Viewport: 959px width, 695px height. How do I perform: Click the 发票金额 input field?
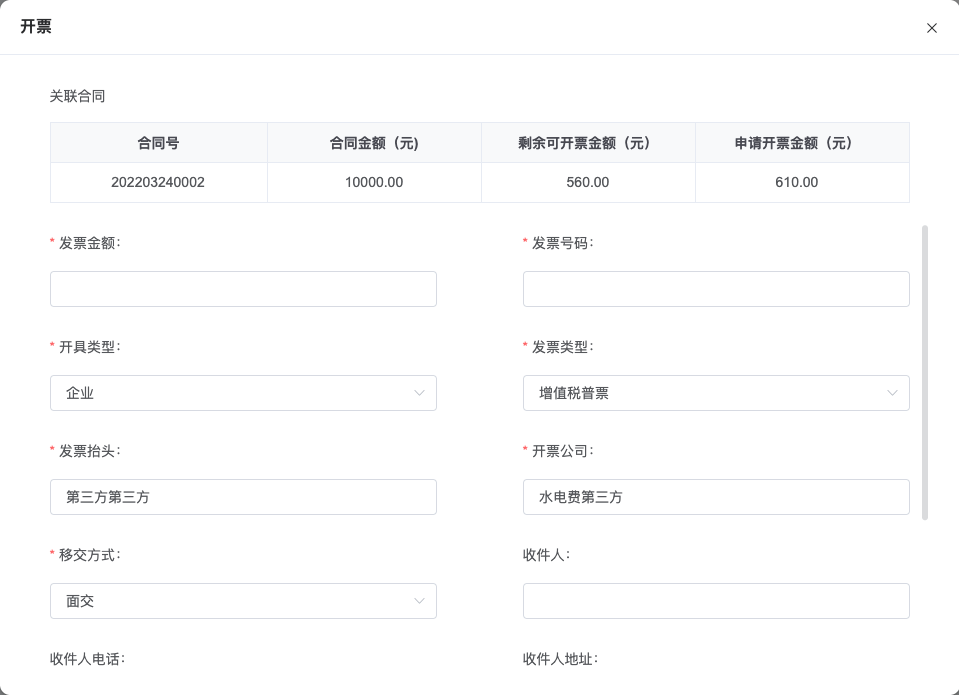click(x=243, y=289)
